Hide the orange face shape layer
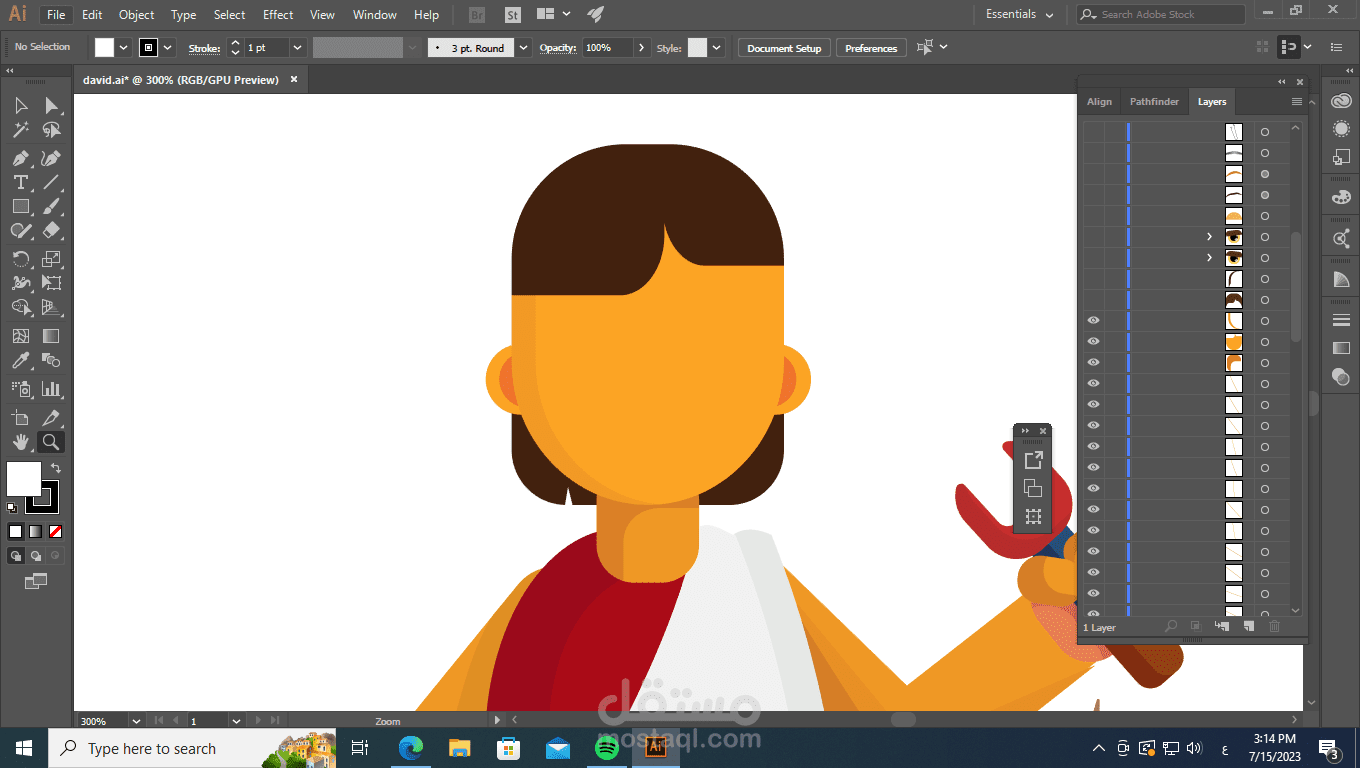 point(1093,342)
